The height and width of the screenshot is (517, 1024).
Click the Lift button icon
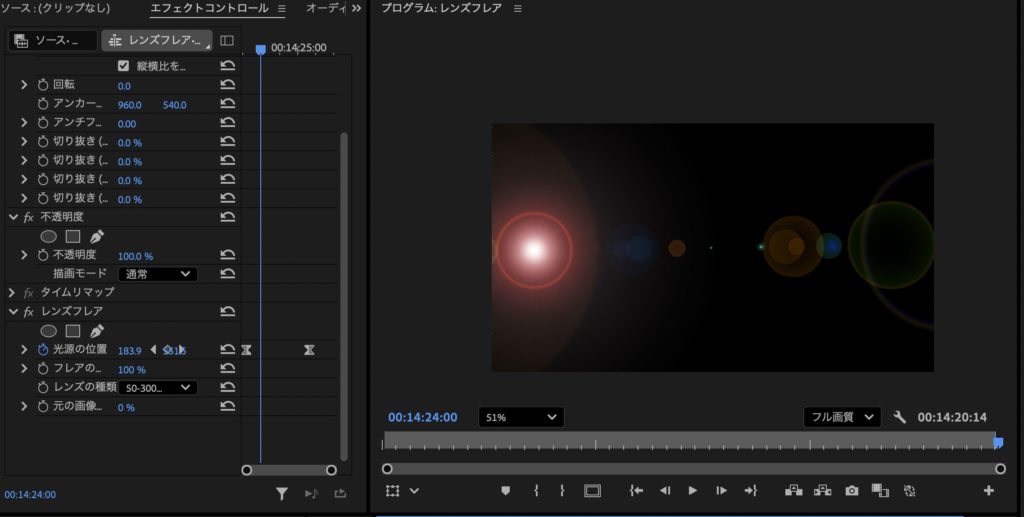(x=793, y=490)
